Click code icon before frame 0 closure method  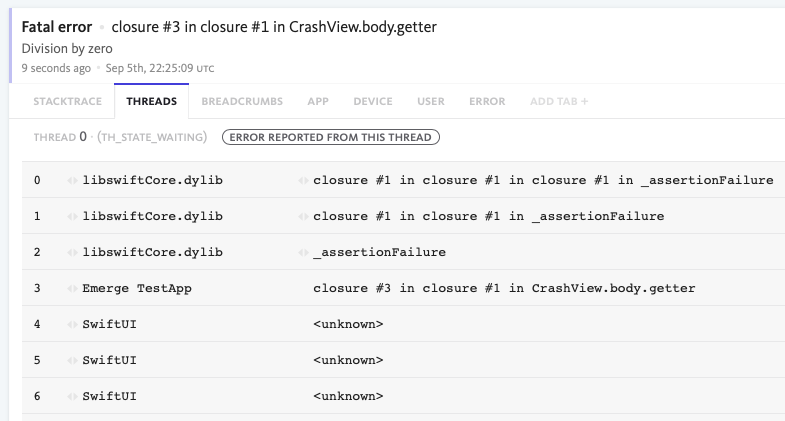pos(303,180)
